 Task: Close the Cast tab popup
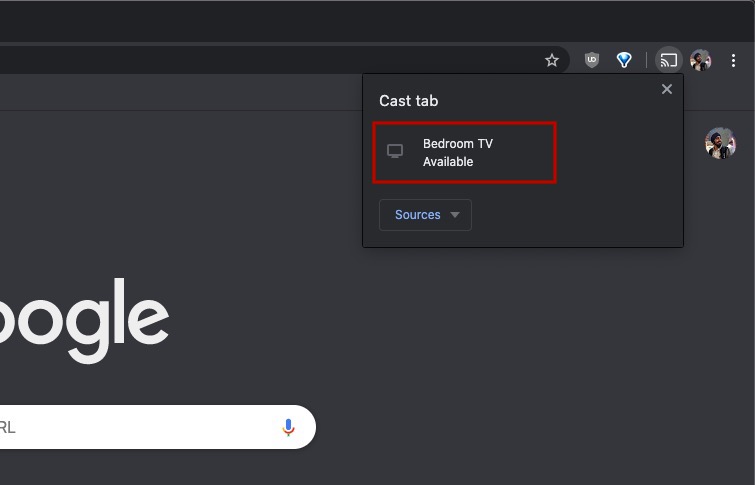point(667,89)
